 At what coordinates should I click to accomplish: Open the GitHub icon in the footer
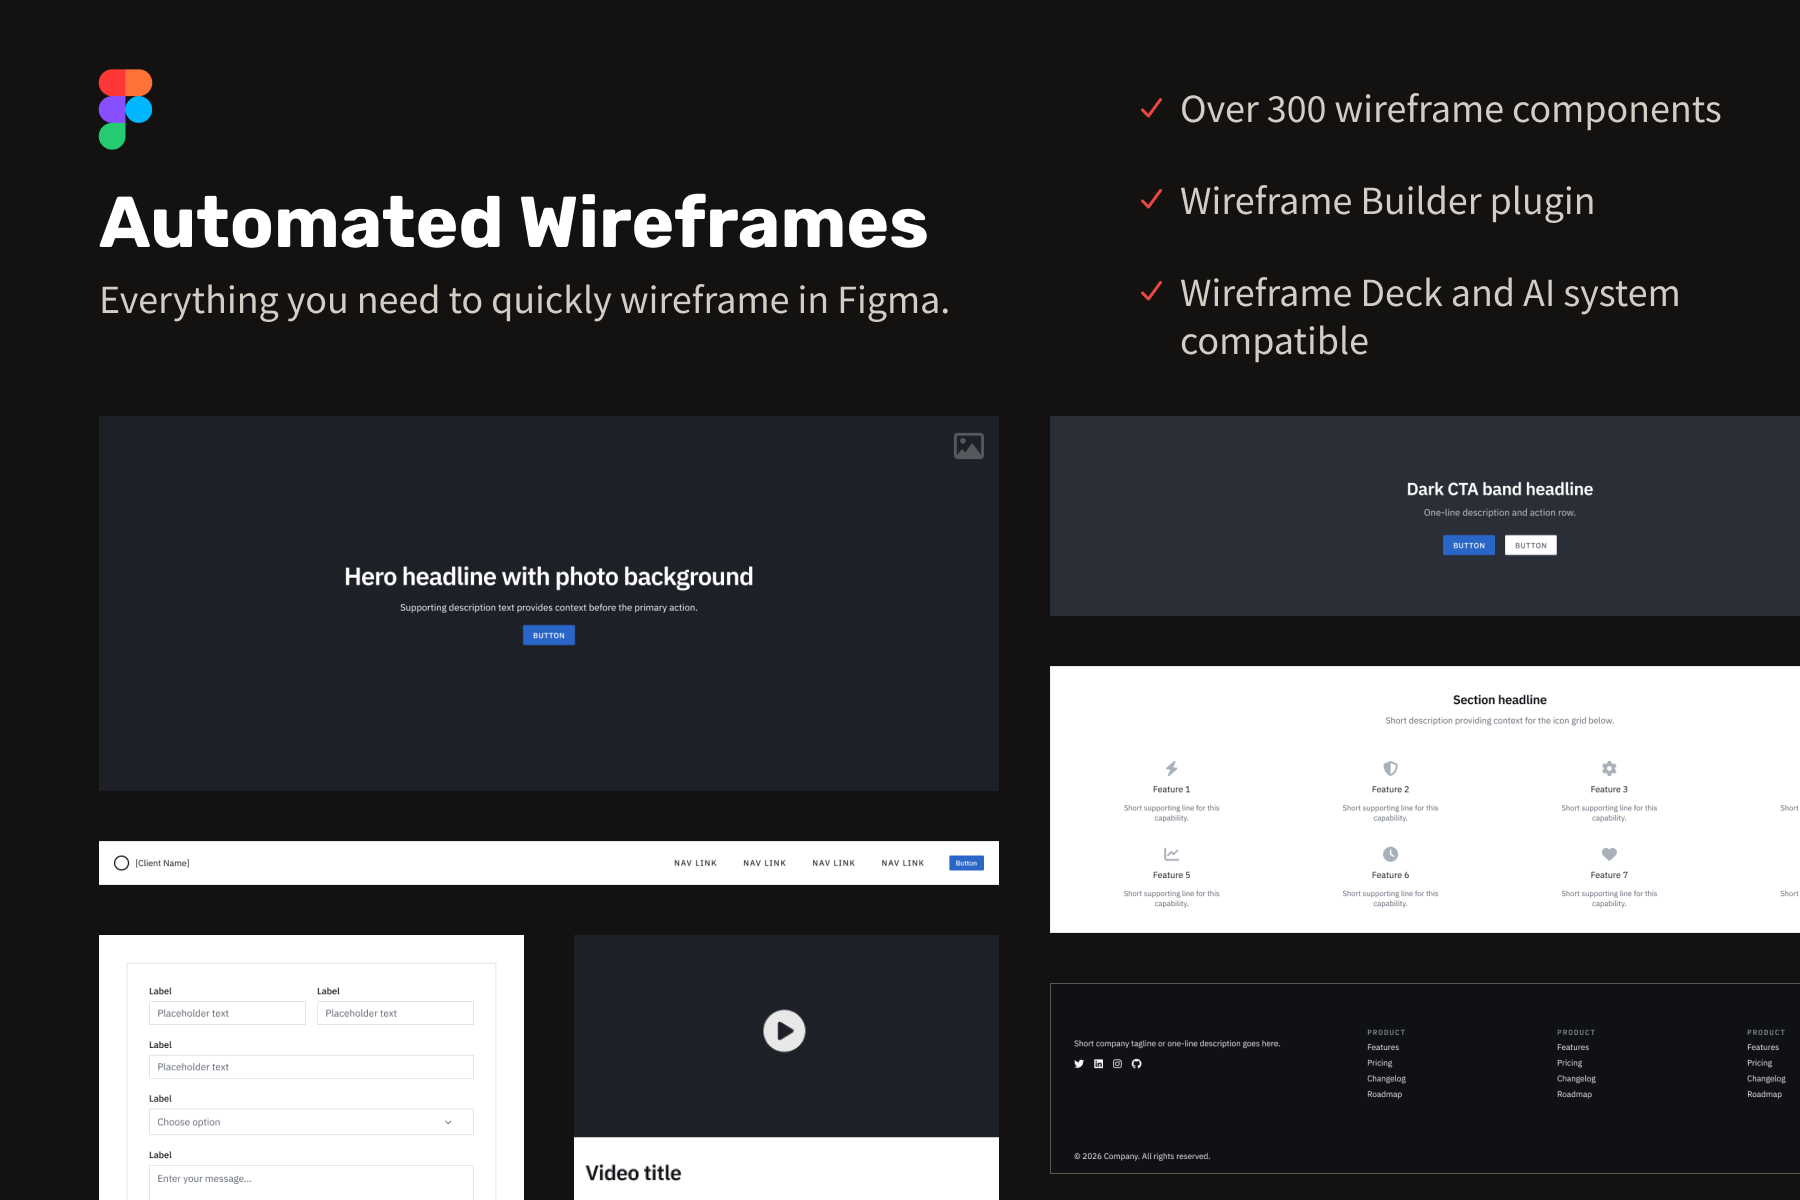coord(1136,1064)
